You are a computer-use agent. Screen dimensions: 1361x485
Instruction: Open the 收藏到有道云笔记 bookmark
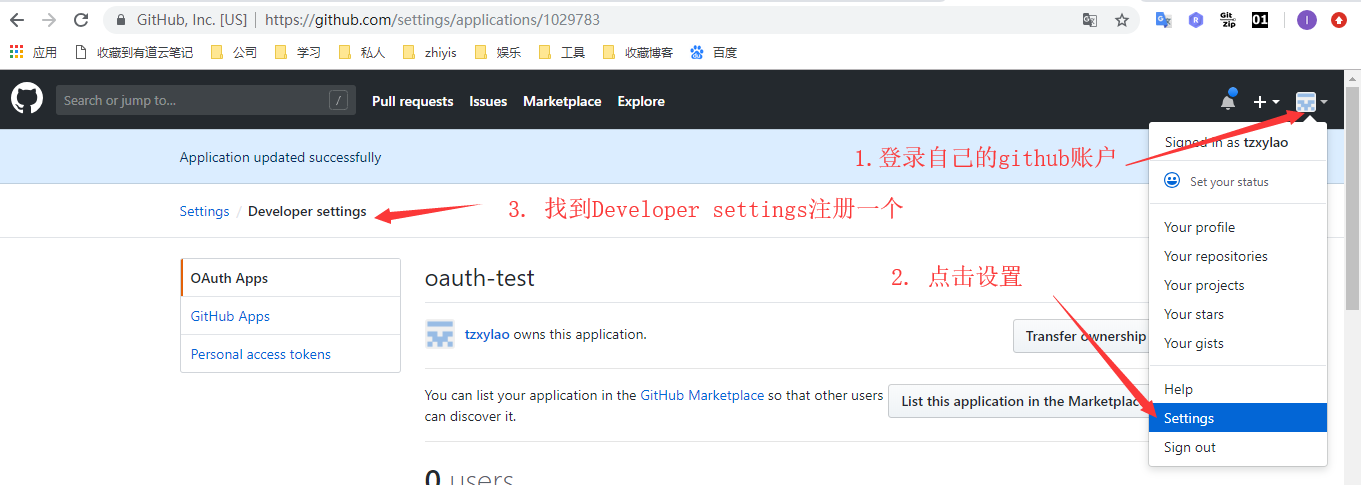click(x=135, y=52)
